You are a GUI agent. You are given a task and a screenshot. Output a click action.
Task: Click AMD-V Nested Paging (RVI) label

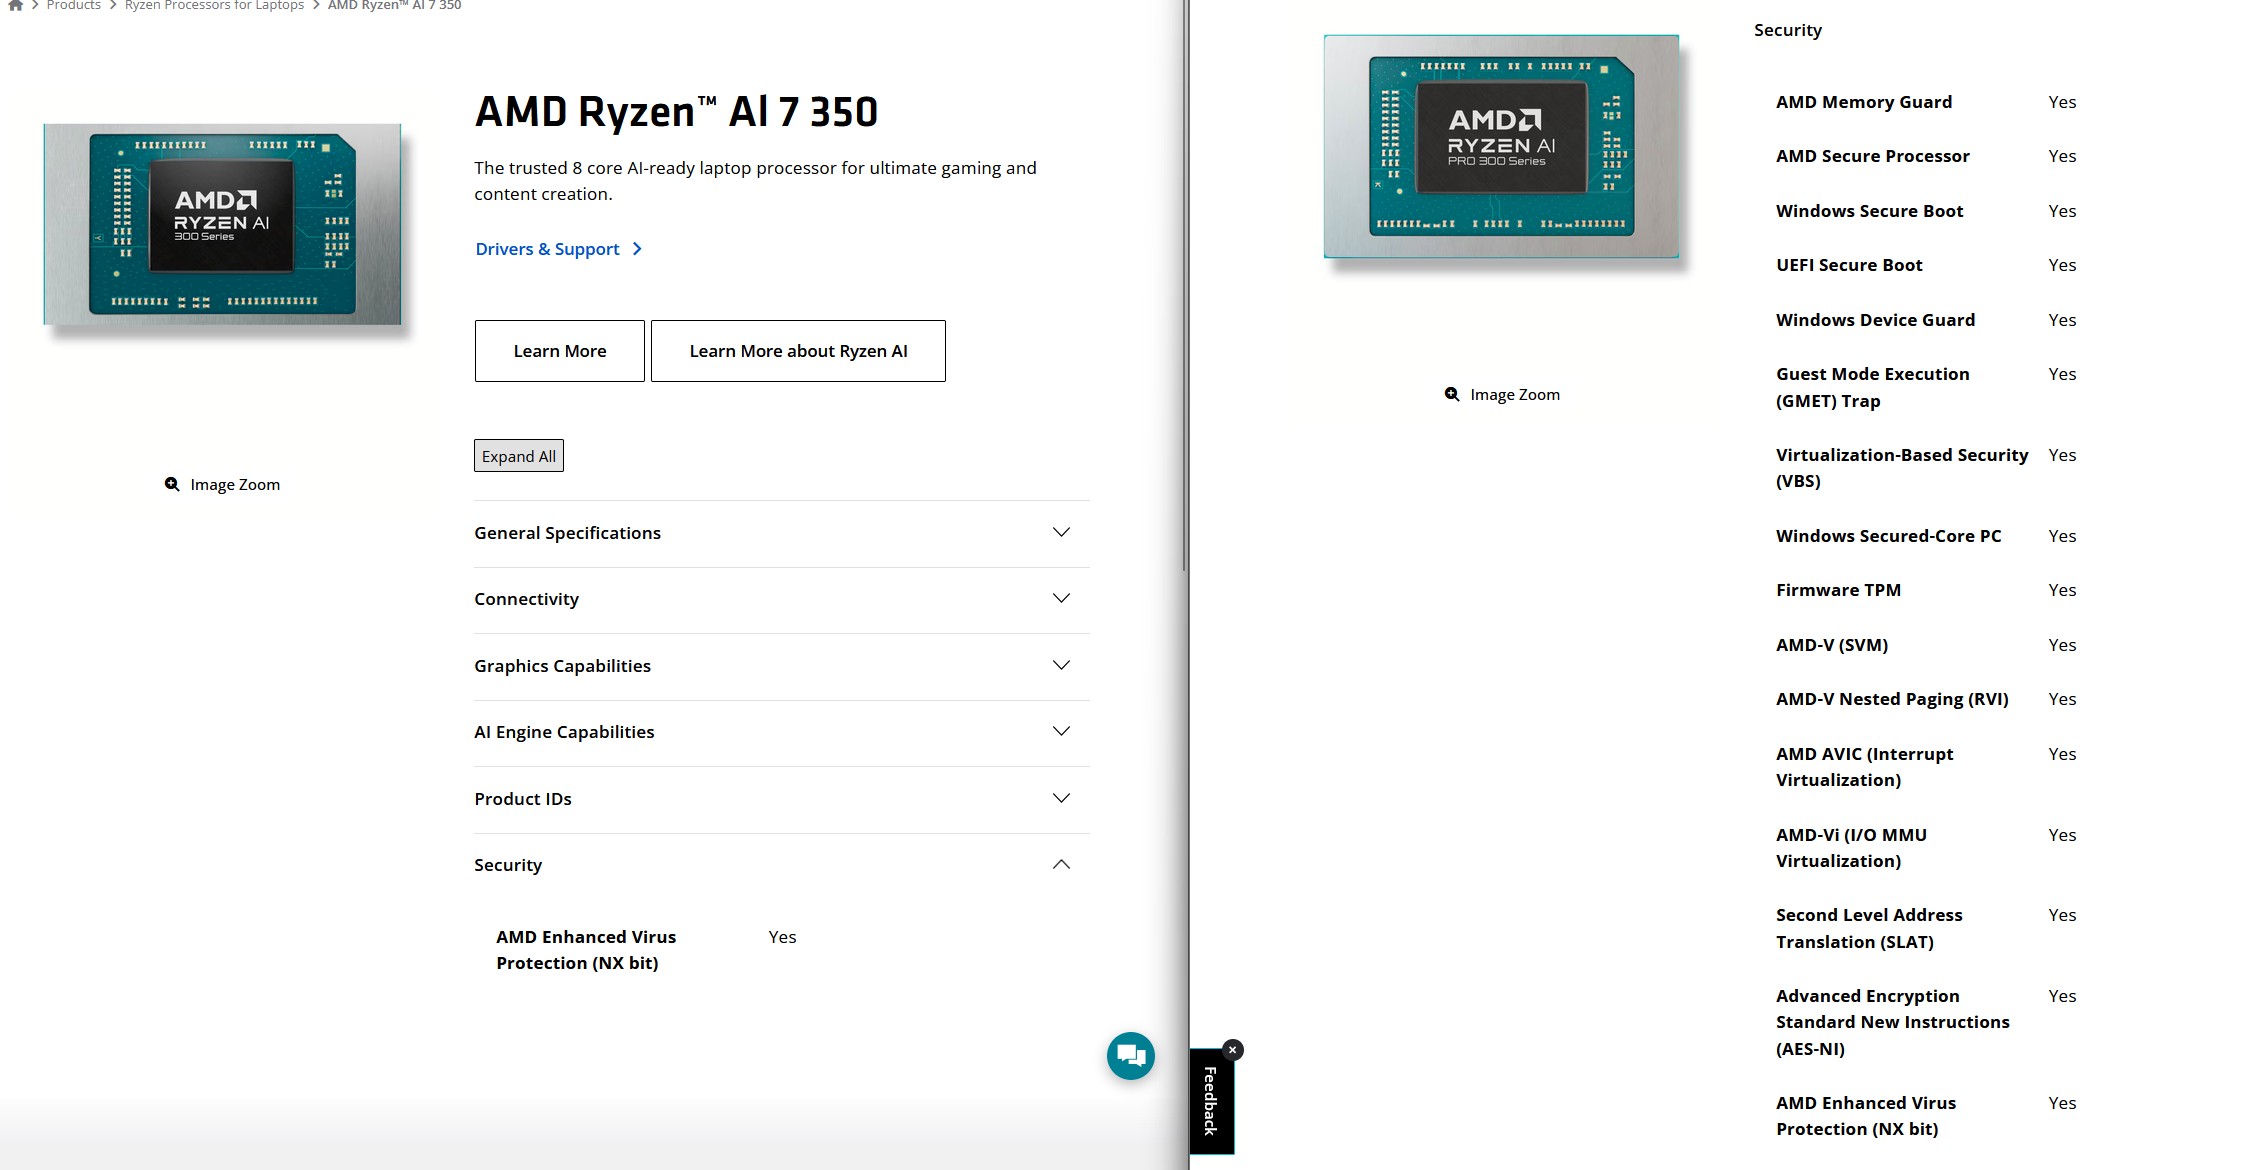pos(1892,699)
